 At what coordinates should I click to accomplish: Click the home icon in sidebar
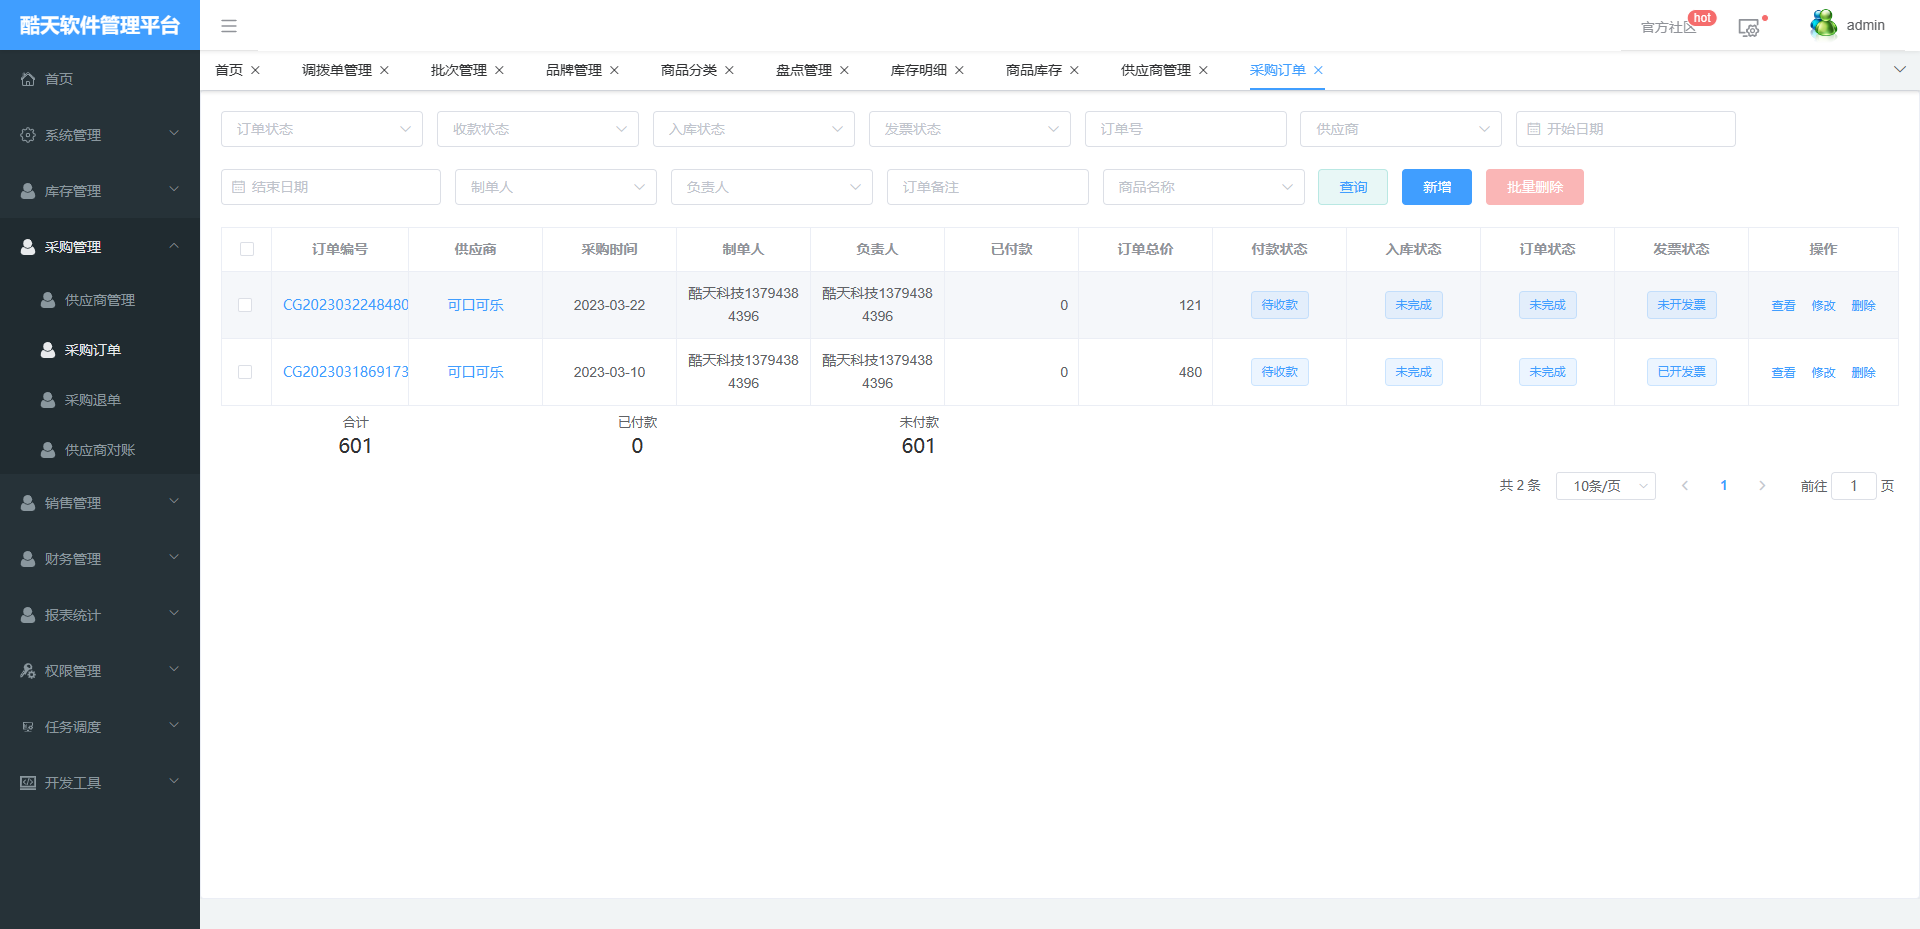point(28,79)
